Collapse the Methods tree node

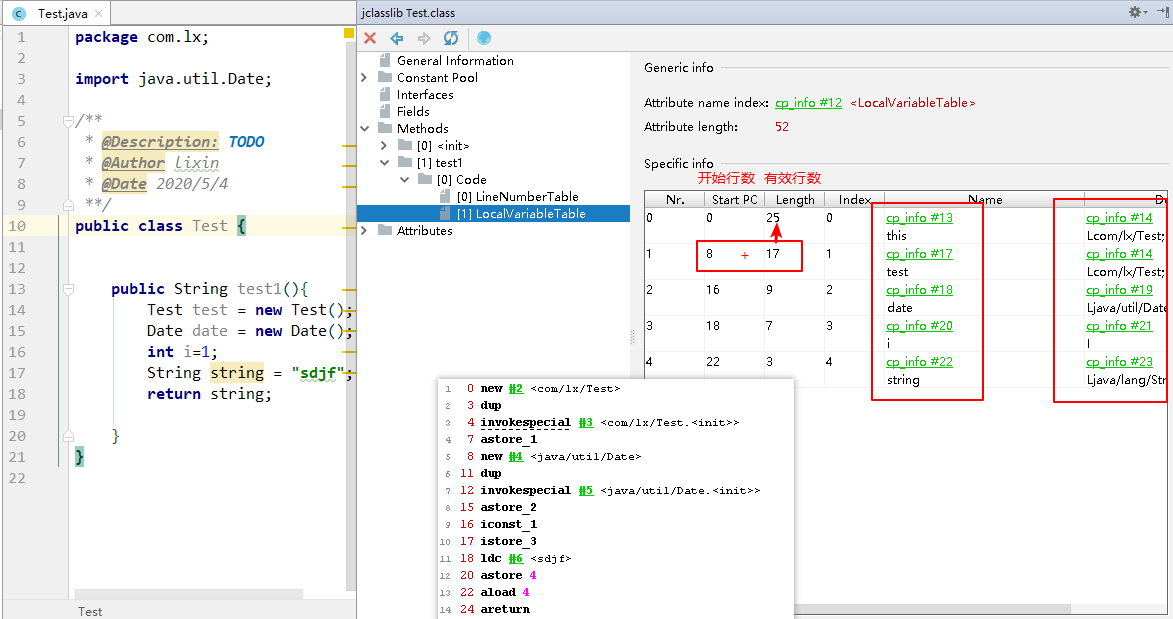[364, 129]
